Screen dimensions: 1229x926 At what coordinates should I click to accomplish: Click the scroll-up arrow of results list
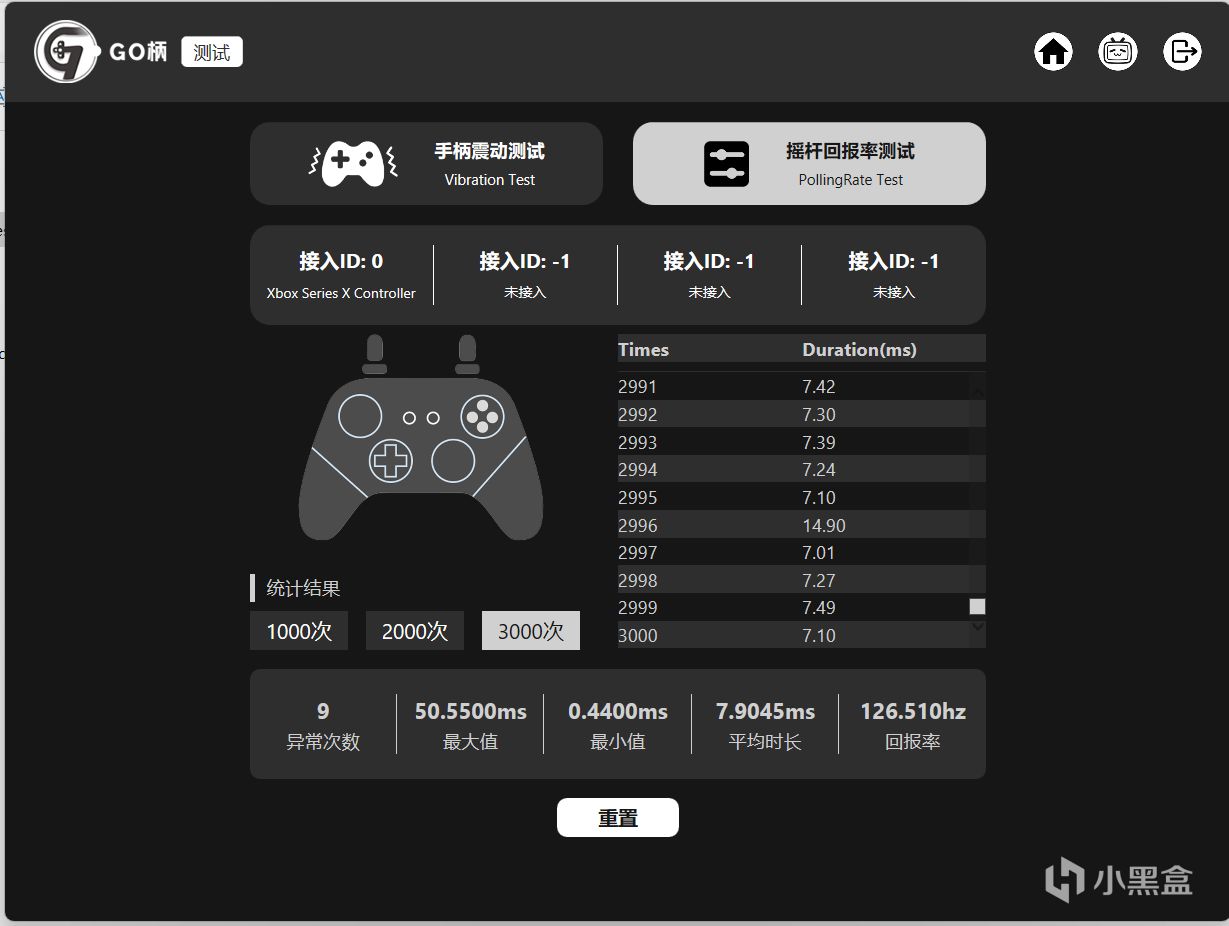tap(978, 390)
